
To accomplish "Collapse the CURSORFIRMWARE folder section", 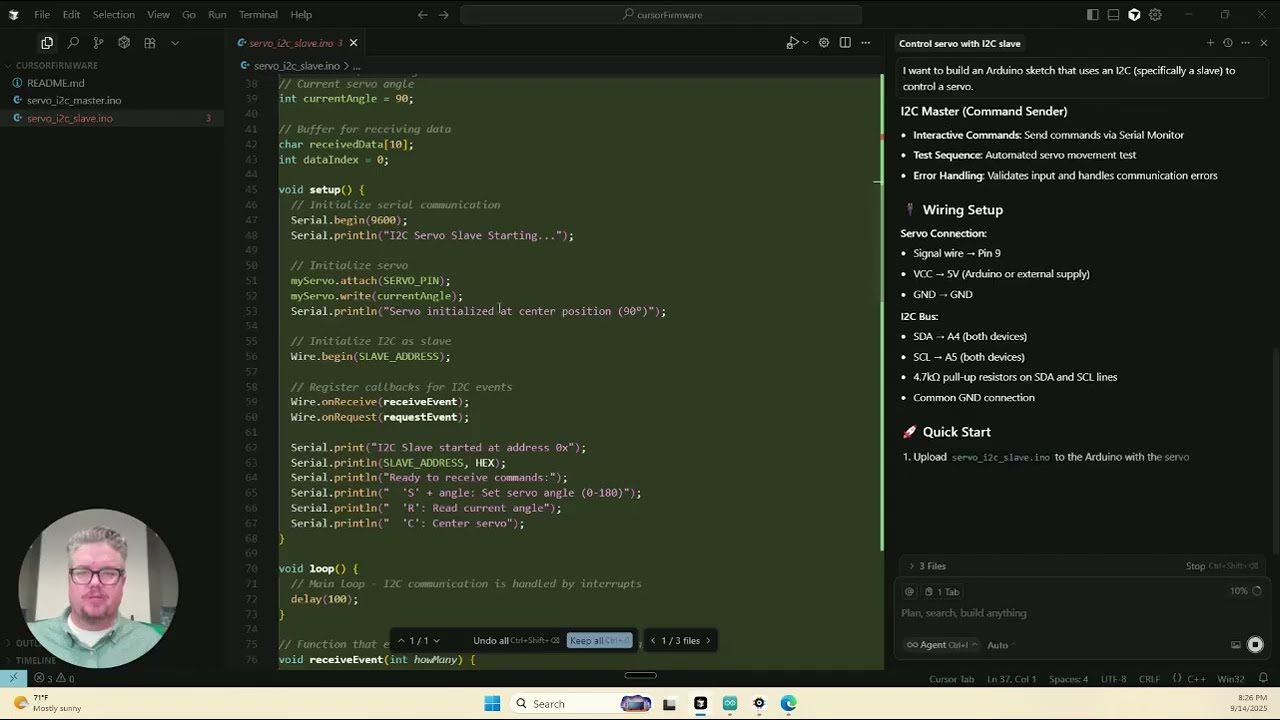I will coord(56,65).
